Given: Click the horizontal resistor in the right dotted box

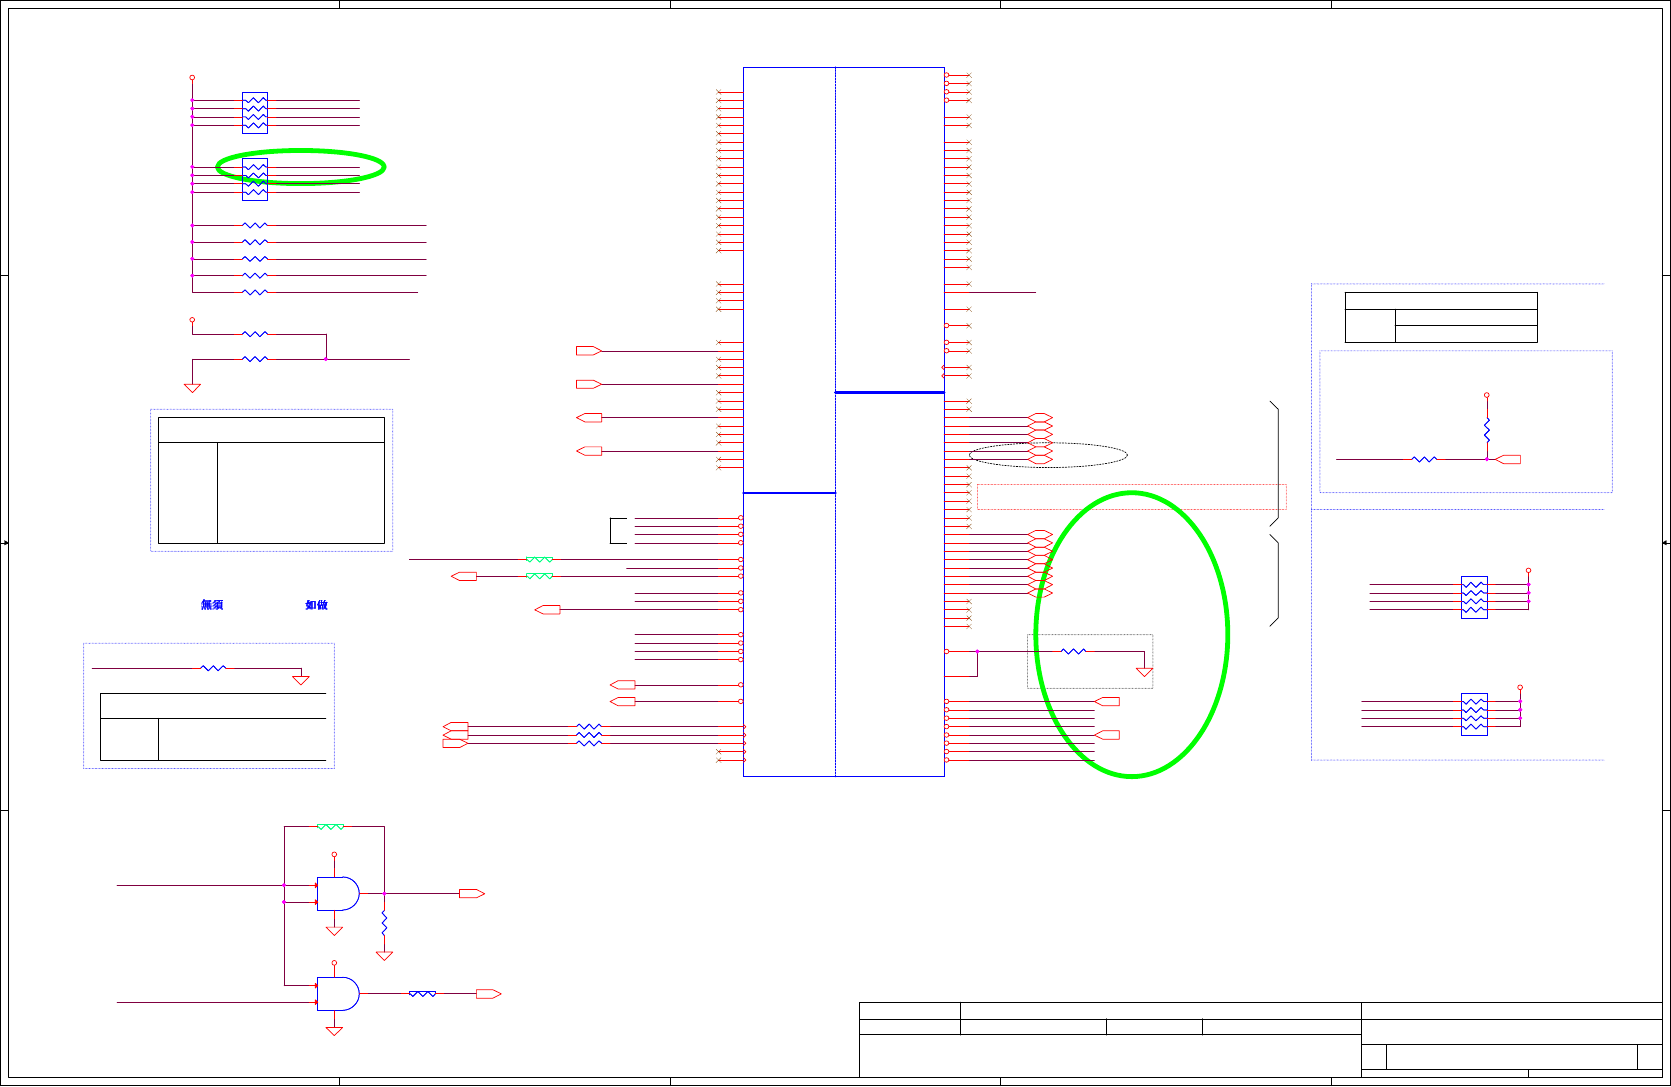Looking at the screenshot, I should (1424, 459).
